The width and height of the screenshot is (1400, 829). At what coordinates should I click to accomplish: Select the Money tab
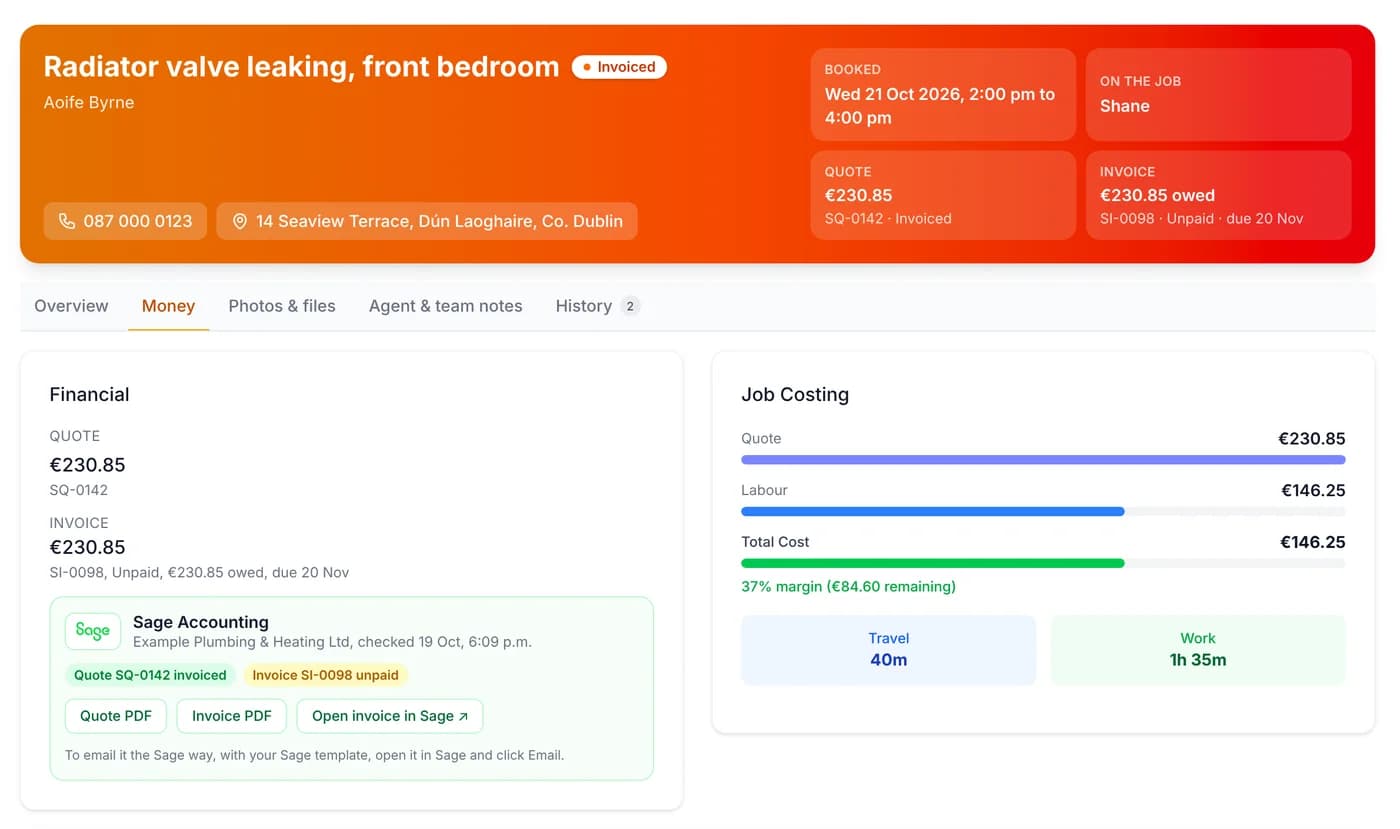168,306
